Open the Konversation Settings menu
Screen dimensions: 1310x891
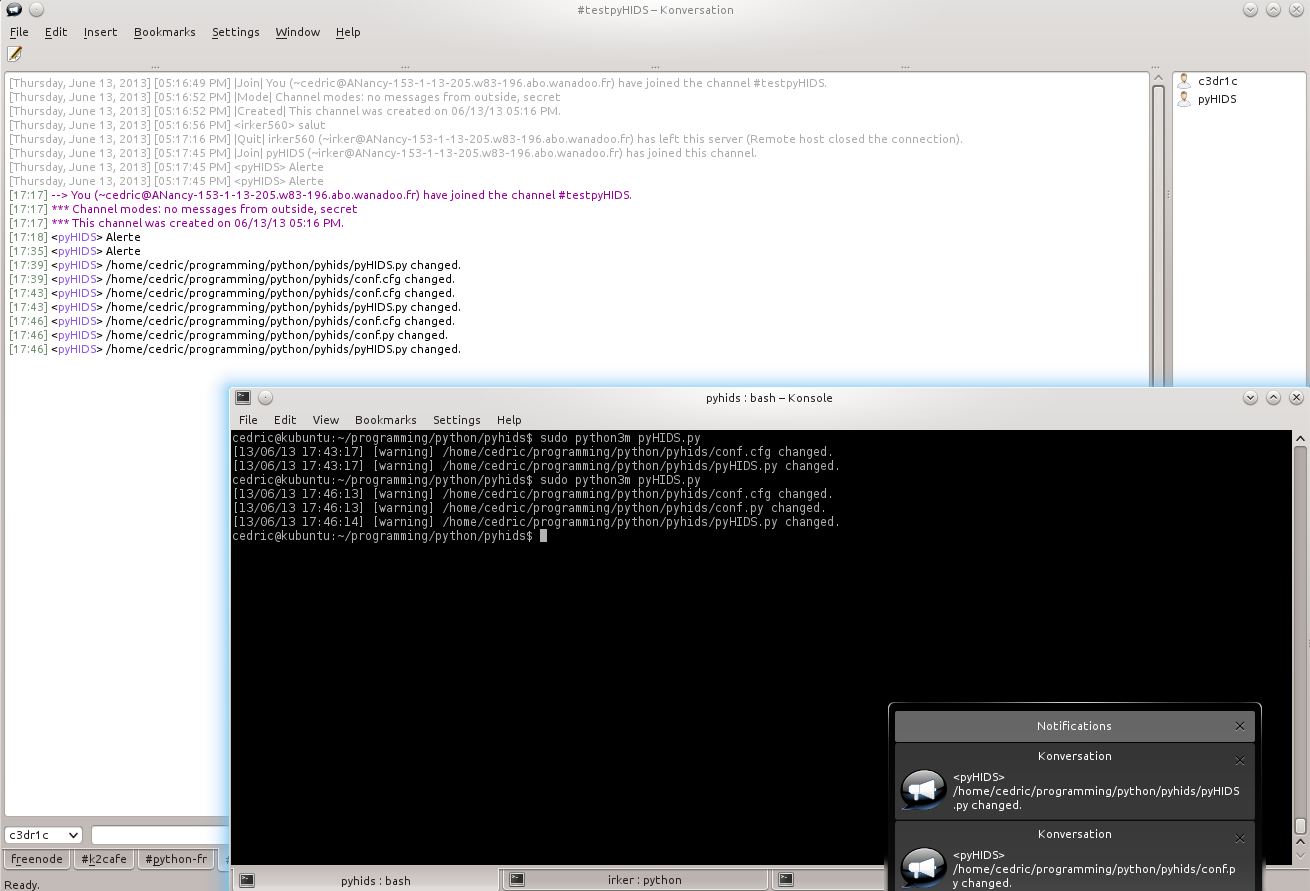tap(236, 32)
